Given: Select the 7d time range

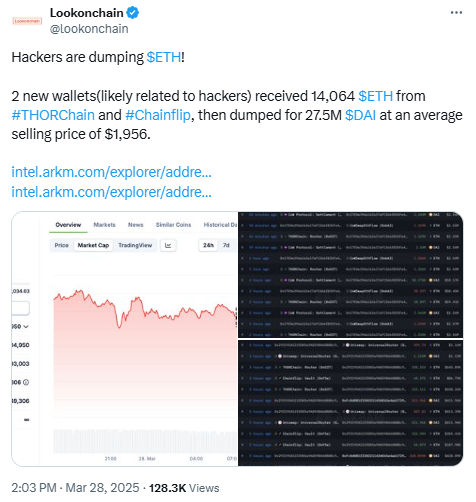Looking at the screenshot, I should (226, 245).
